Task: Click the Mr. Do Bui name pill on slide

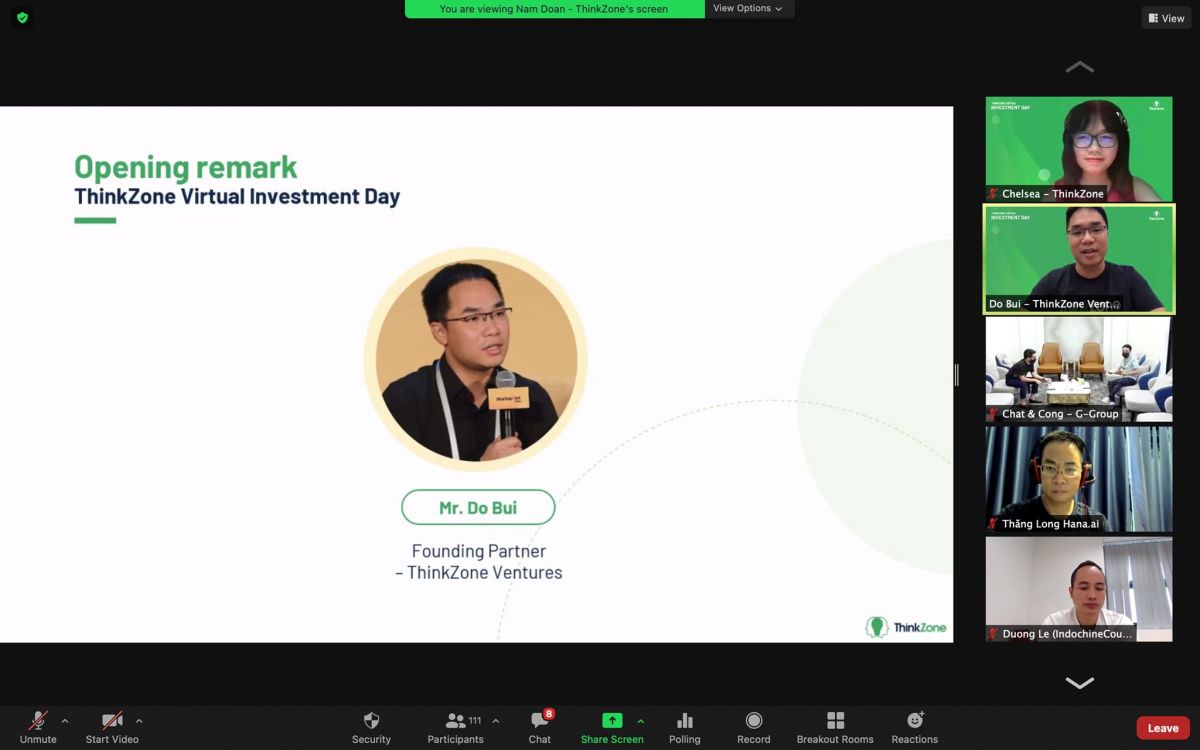Action: (x=478, y=508)
